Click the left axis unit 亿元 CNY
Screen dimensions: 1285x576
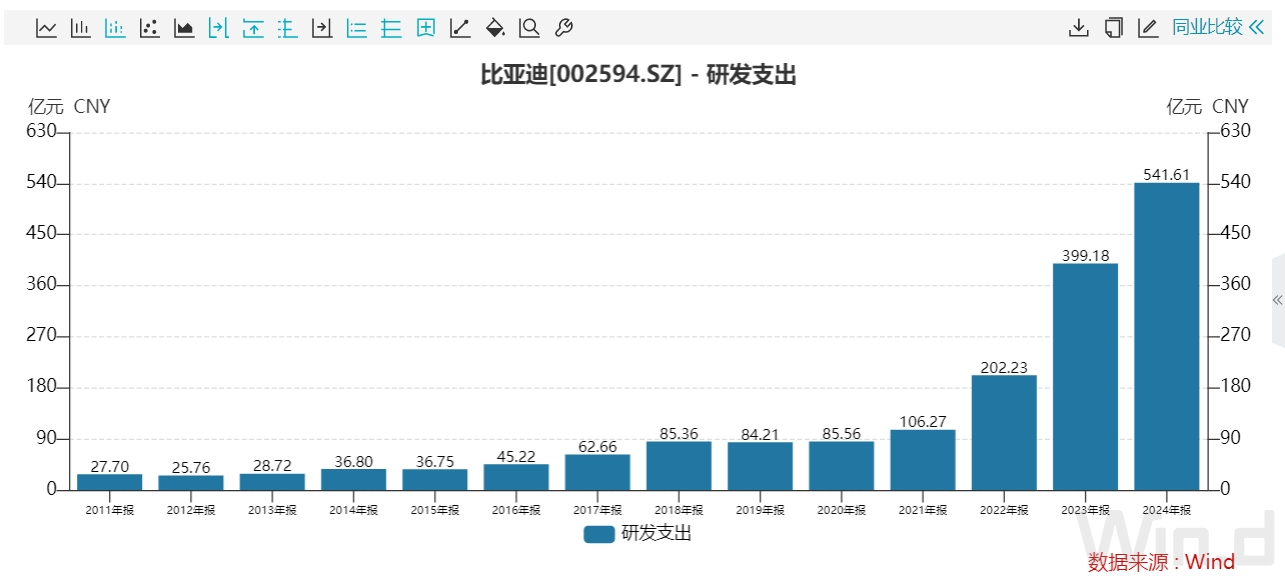tap(69, 106)
